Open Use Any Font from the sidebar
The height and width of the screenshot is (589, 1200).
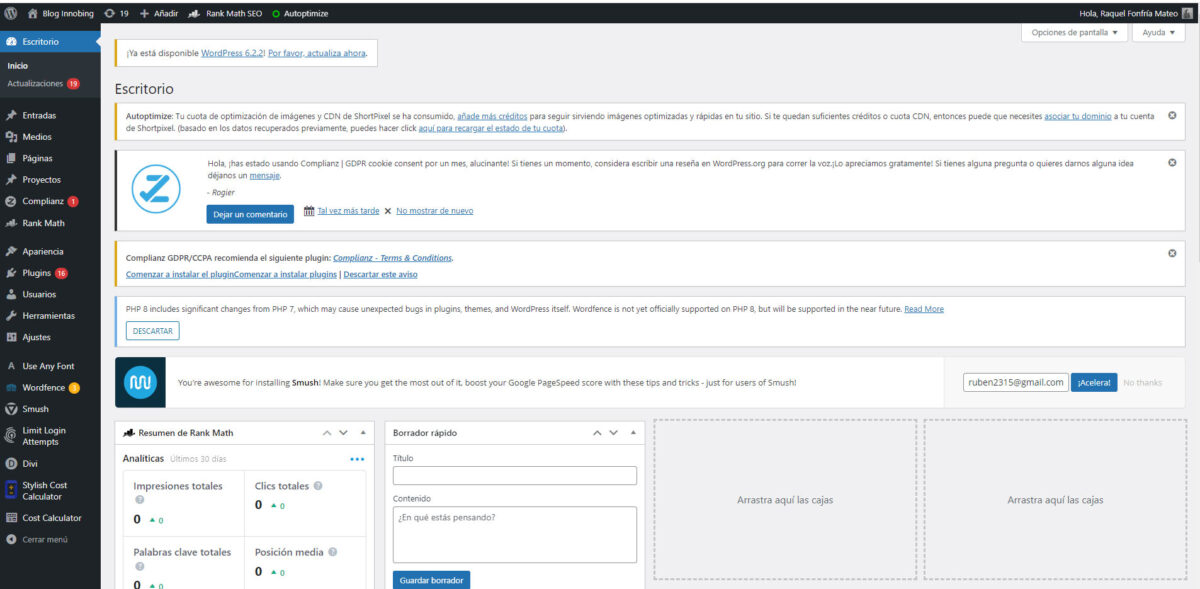[12, 365]
